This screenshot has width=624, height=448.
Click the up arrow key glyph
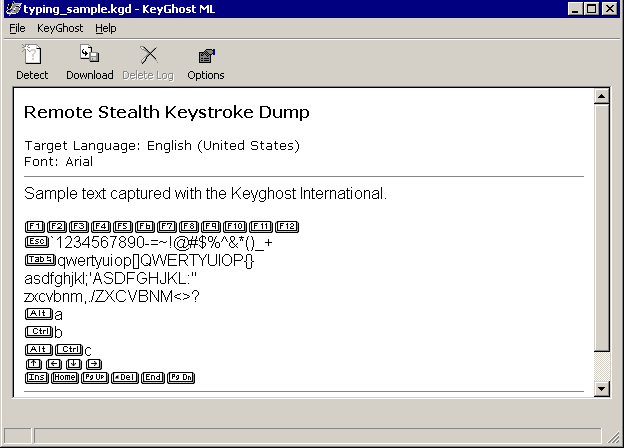[34, 364]
